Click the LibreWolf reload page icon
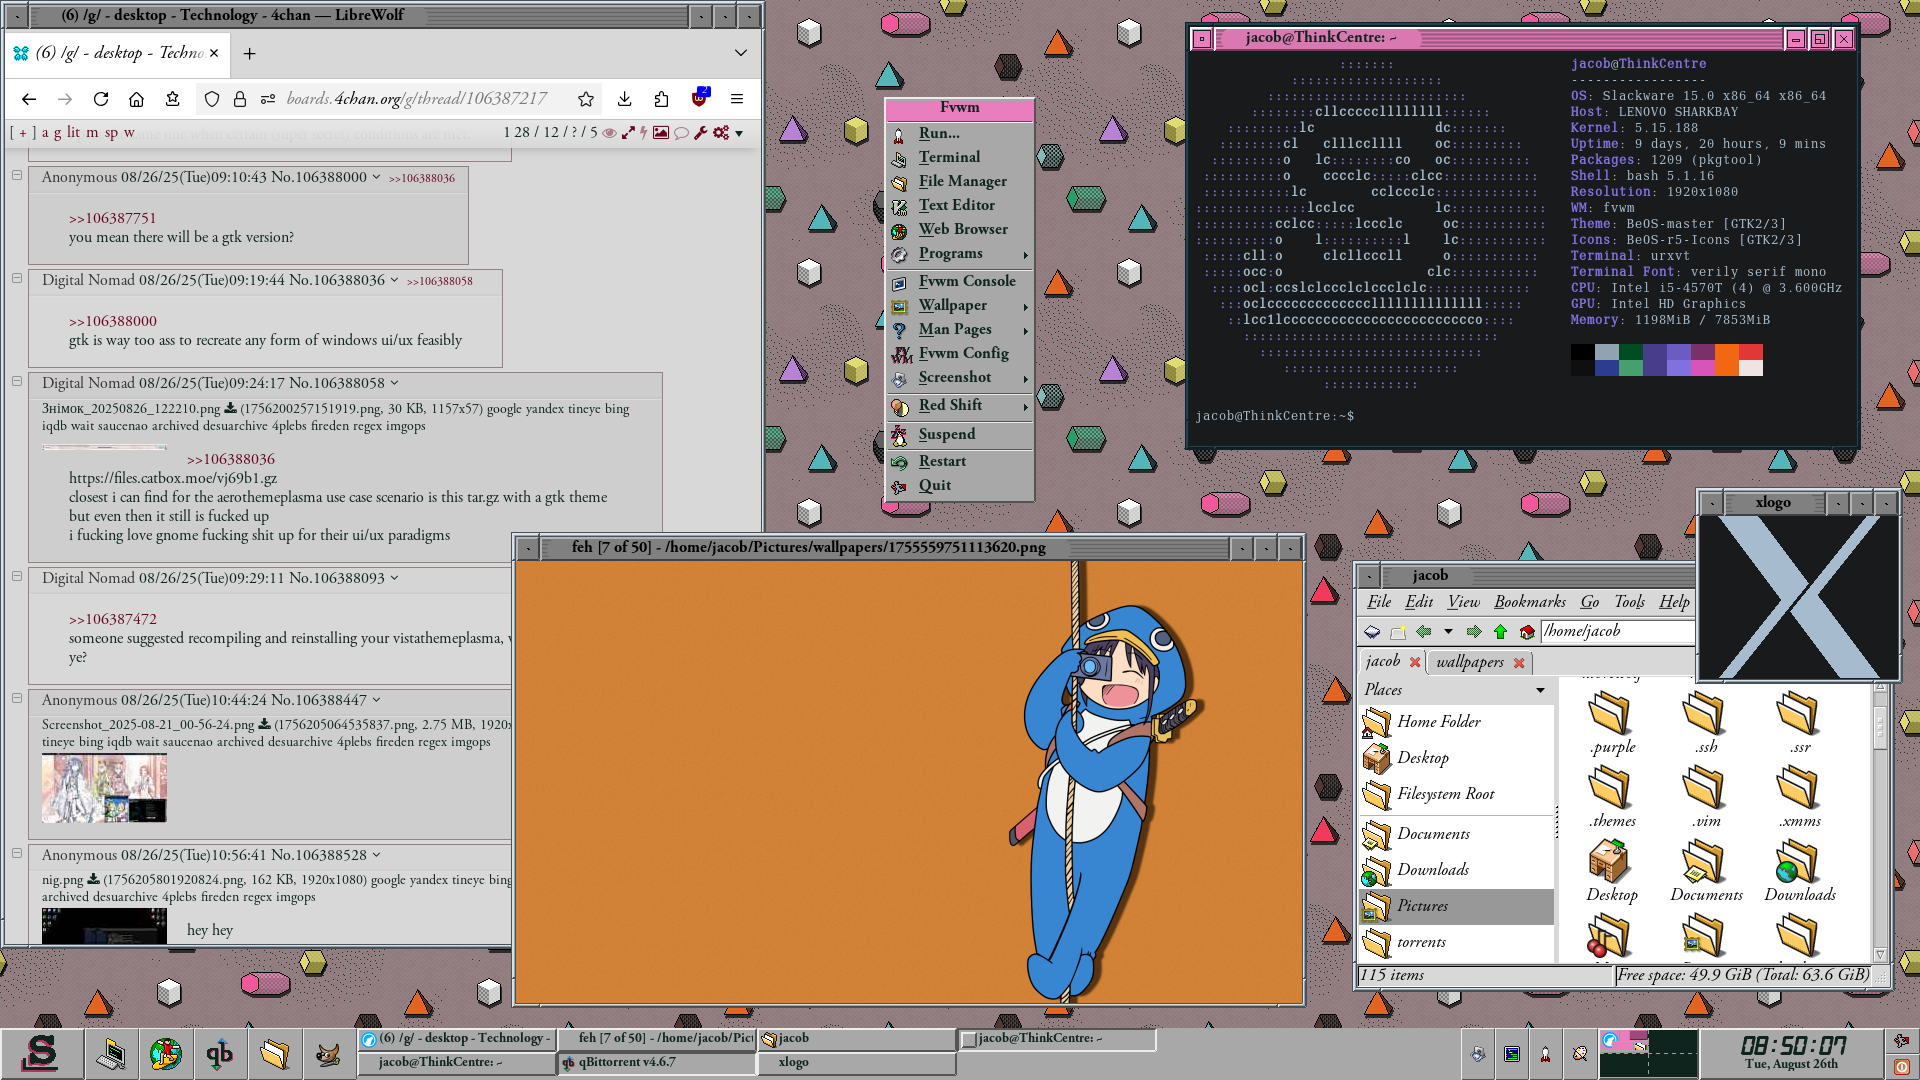This screenshot has width=1920, height=1080. click(101, 99)
